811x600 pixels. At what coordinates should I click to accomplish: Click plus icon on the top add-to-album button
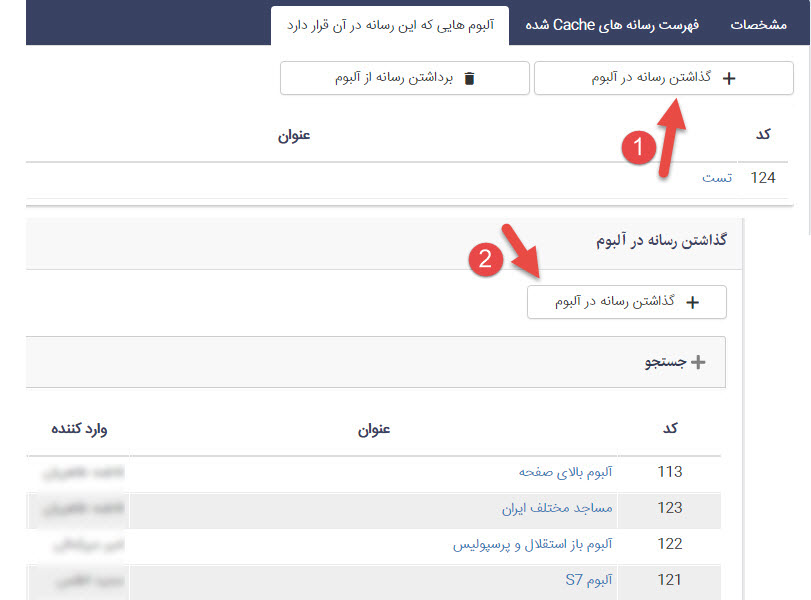[x=728, y=78]
